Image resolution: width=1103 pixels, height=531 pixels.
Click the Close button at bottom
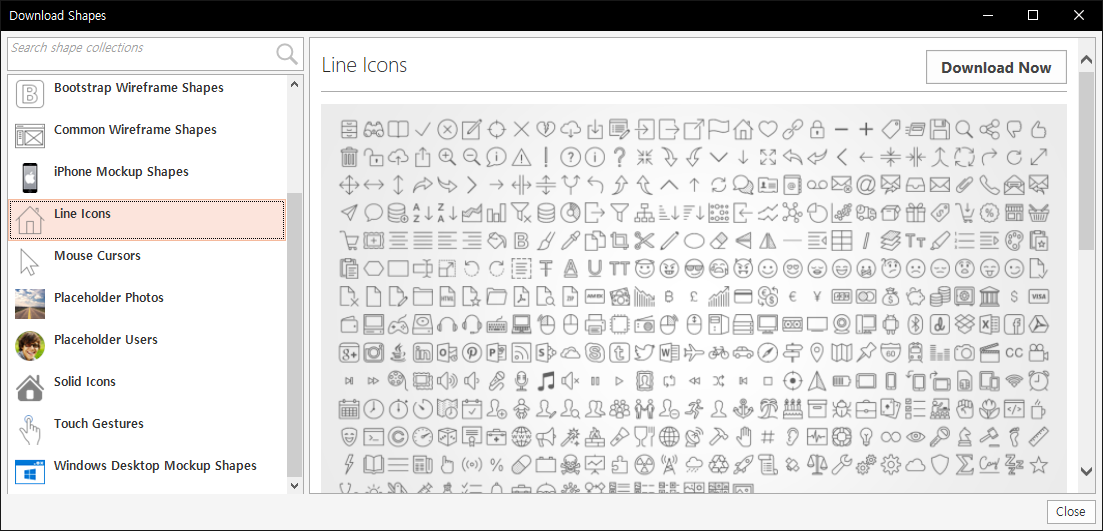pos(1070,511)
